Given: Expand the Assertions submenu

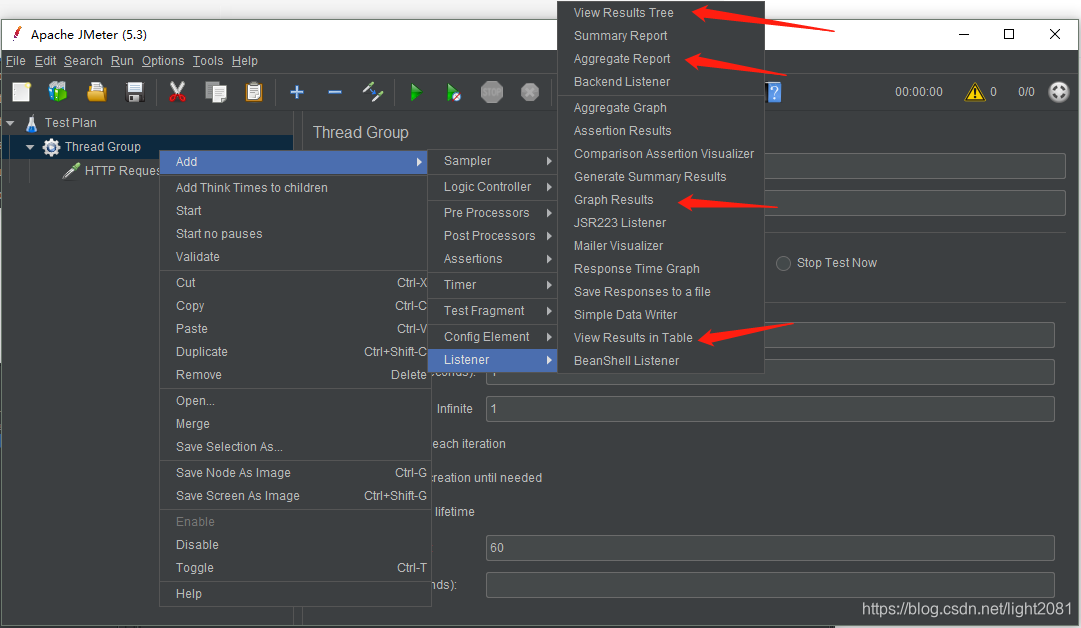Looking at the screenshot, I should (492, 259).
